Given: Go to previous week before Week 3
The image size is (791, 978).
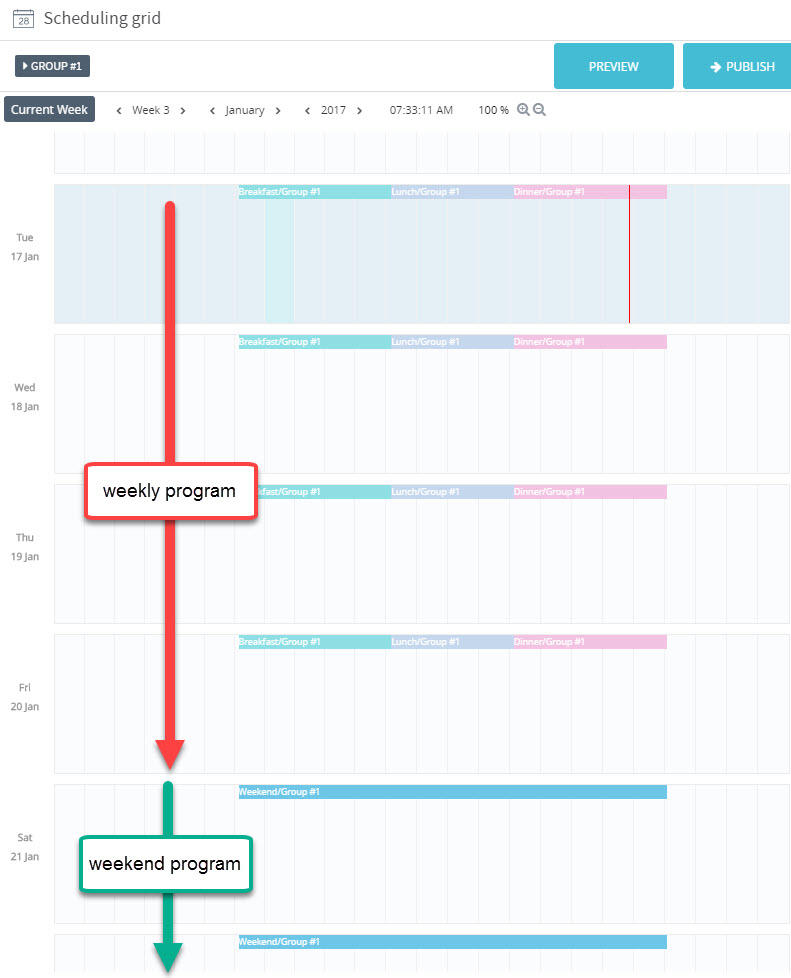Looking at the screenshot, I should 119,110.
